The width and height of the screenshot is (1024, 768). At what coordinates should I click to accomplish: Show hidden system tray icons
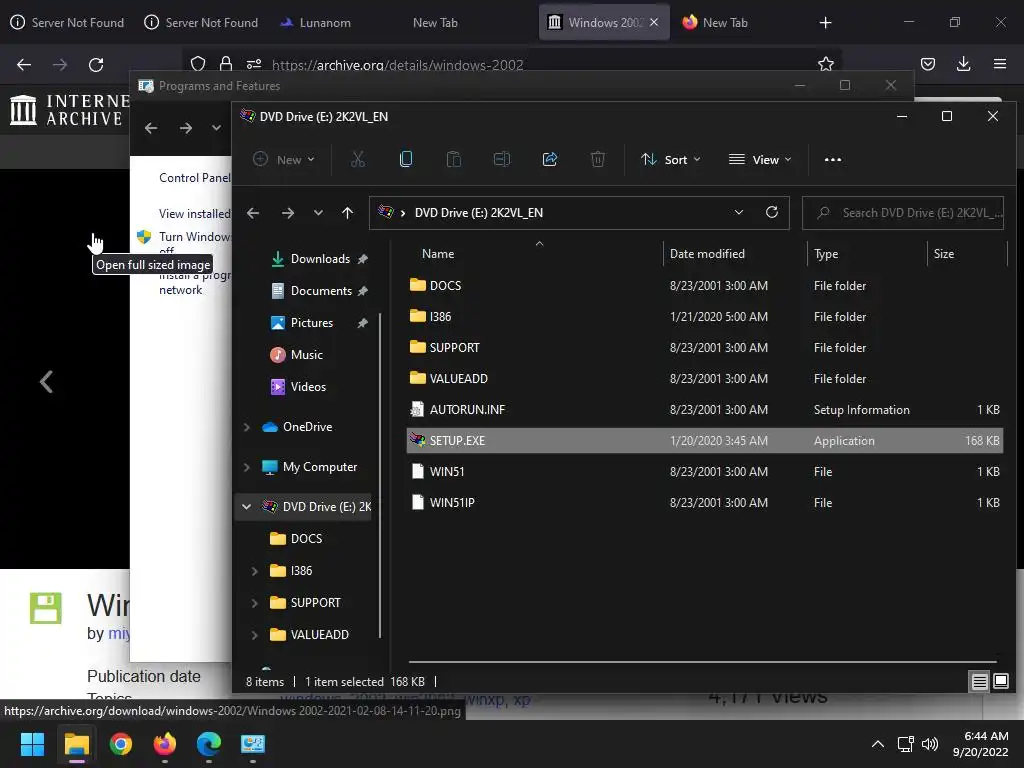(878, 744)
